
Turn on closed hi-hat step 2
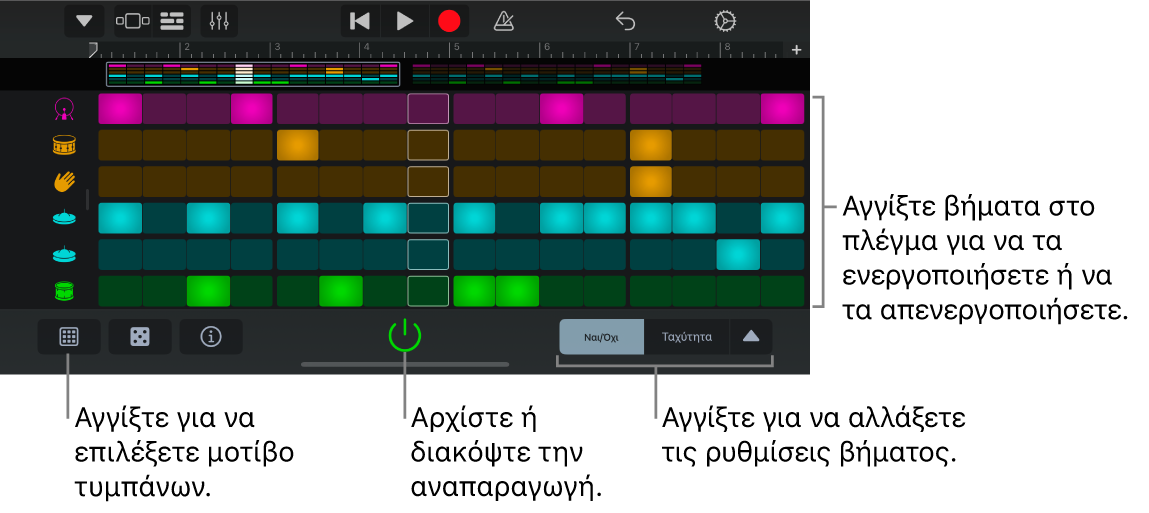pos(164,218)
